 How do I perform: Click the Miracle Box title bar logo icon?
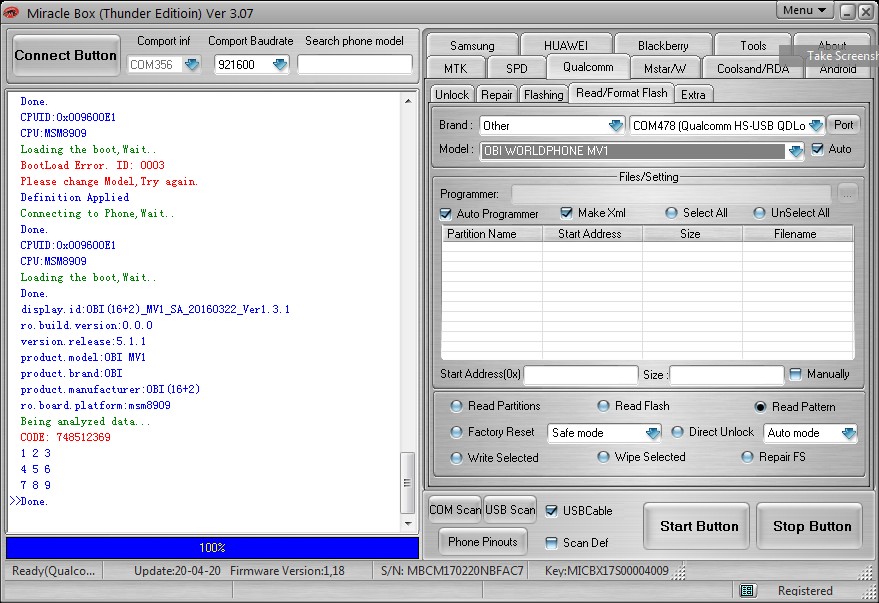[11, 12]
